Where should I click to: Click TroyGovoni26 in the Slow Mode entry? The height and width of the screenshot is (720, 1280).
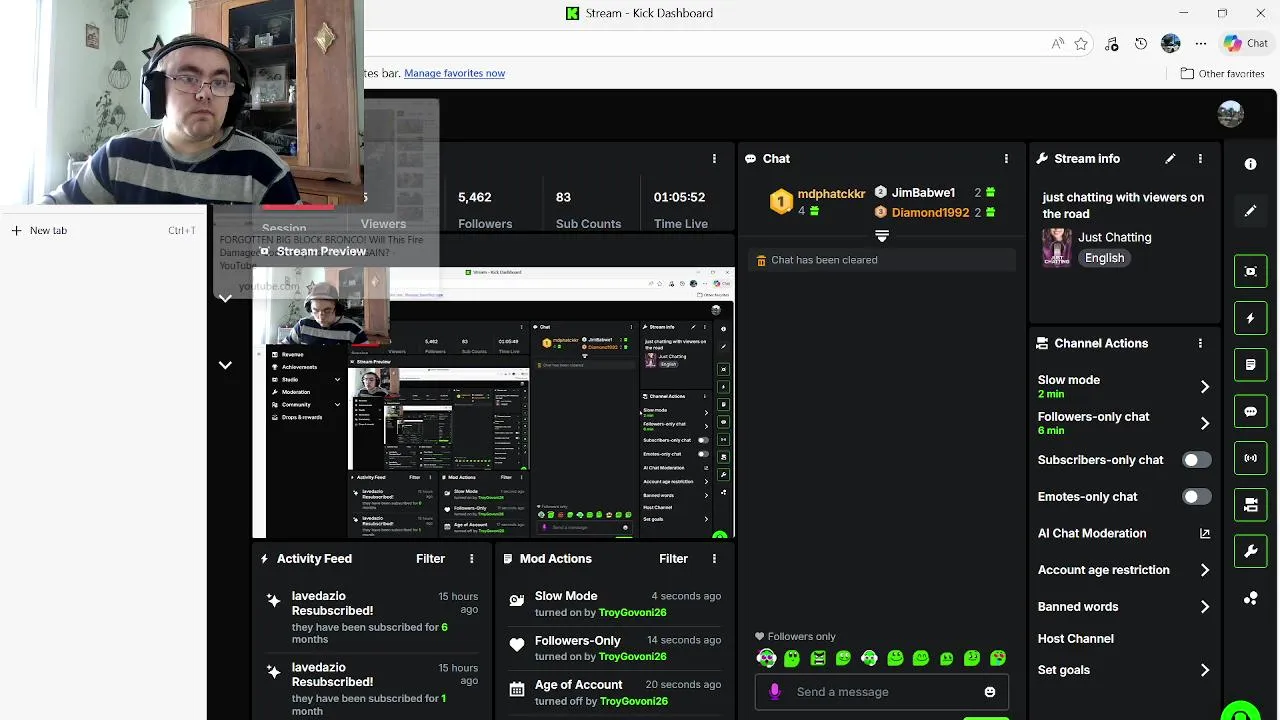[x=632, y=612]
